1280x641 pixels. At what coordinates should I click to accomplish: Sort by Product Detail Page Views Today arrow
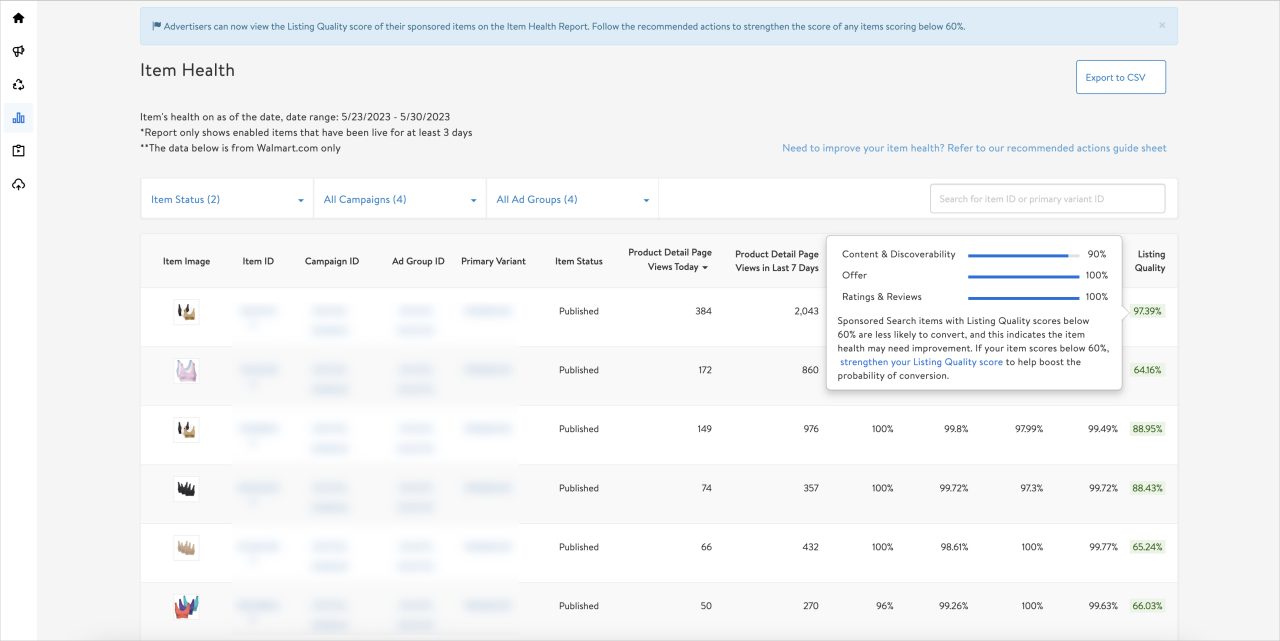[704, 268]
